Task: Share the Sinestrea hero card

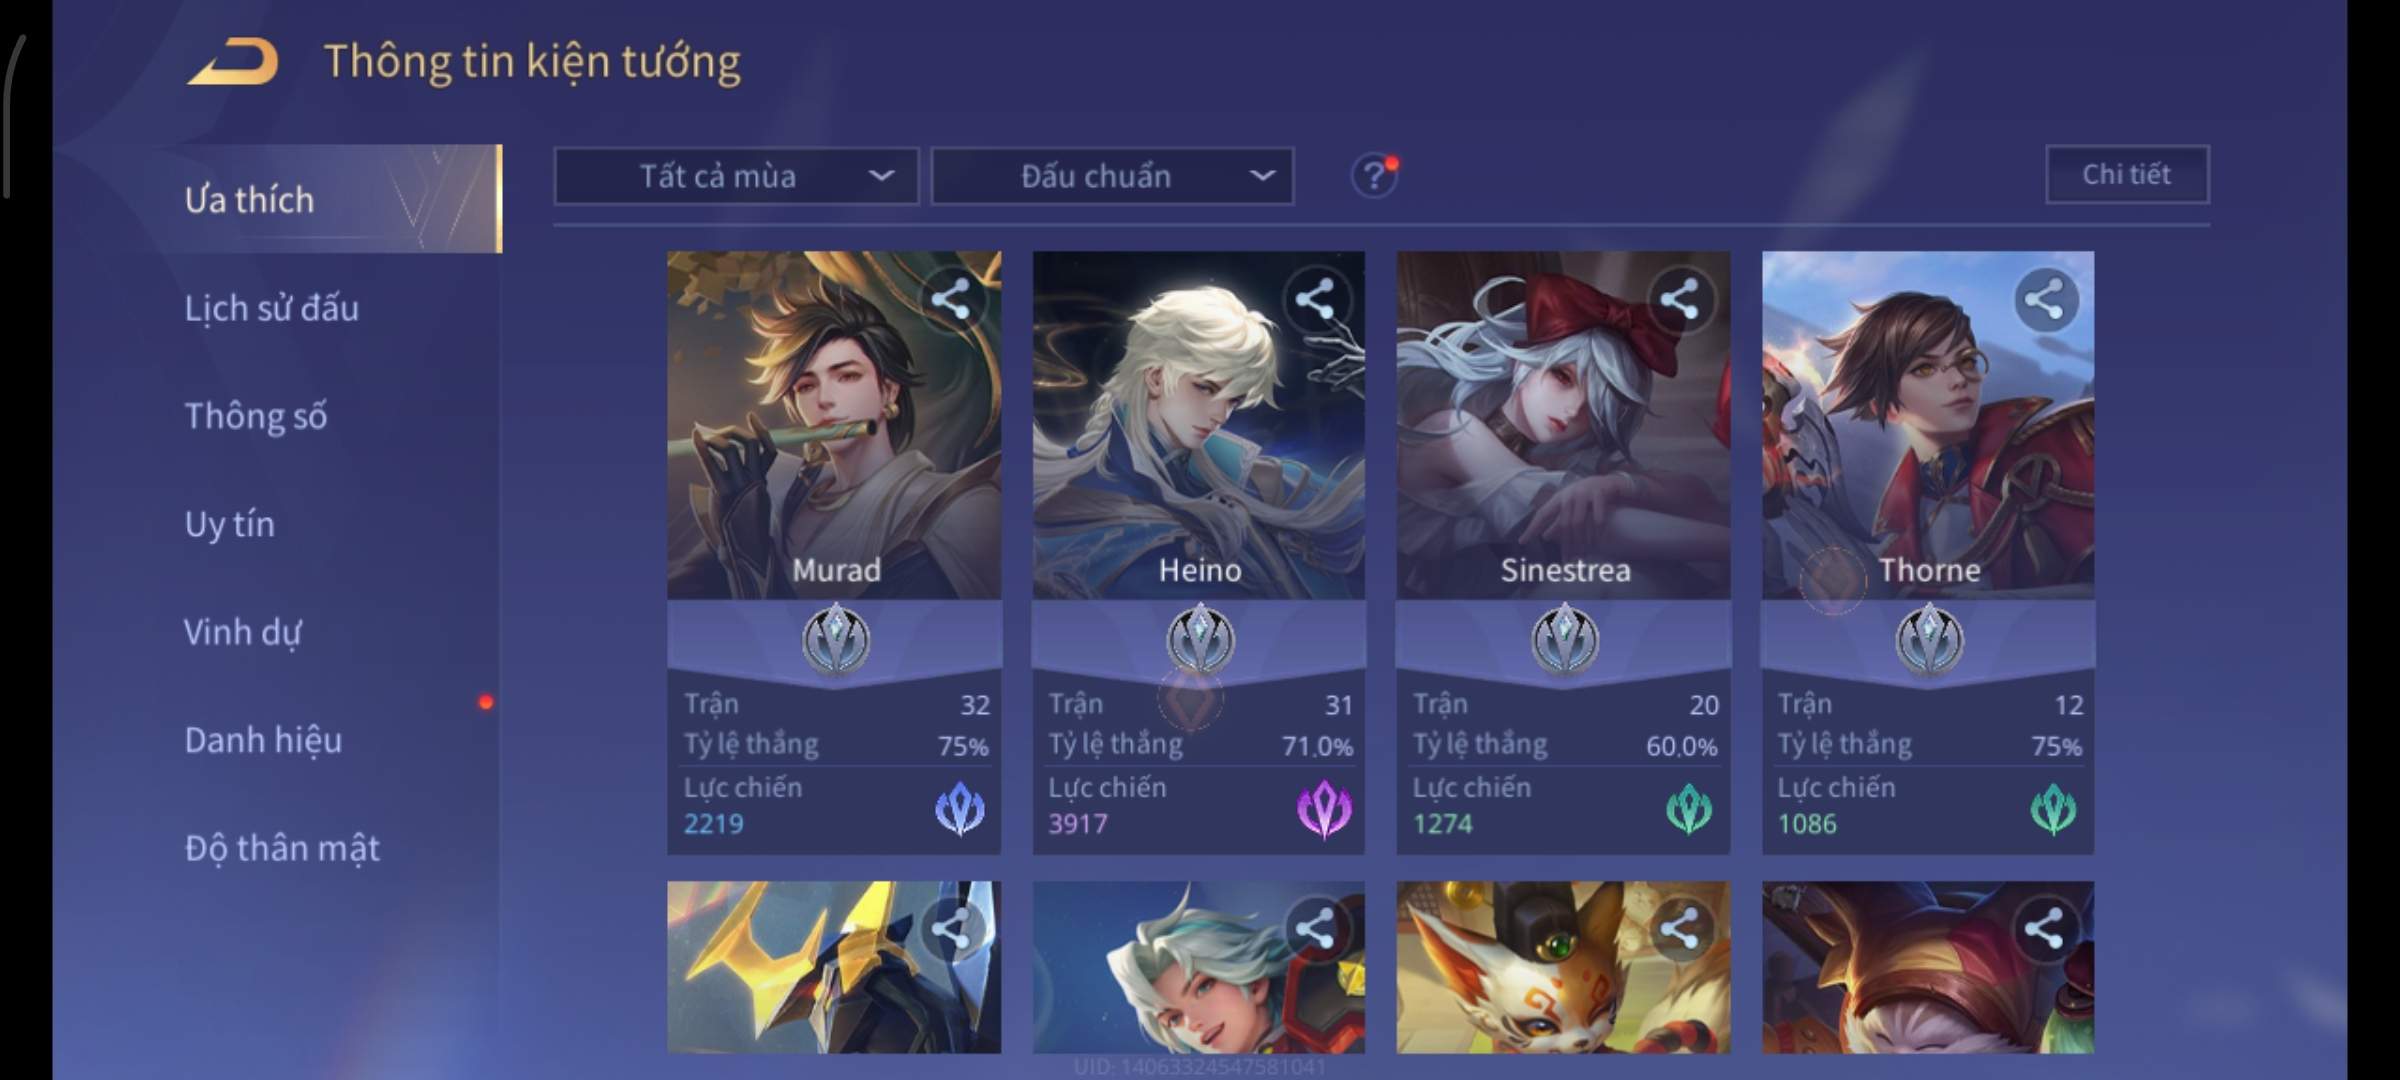Action: point(1679,299)
